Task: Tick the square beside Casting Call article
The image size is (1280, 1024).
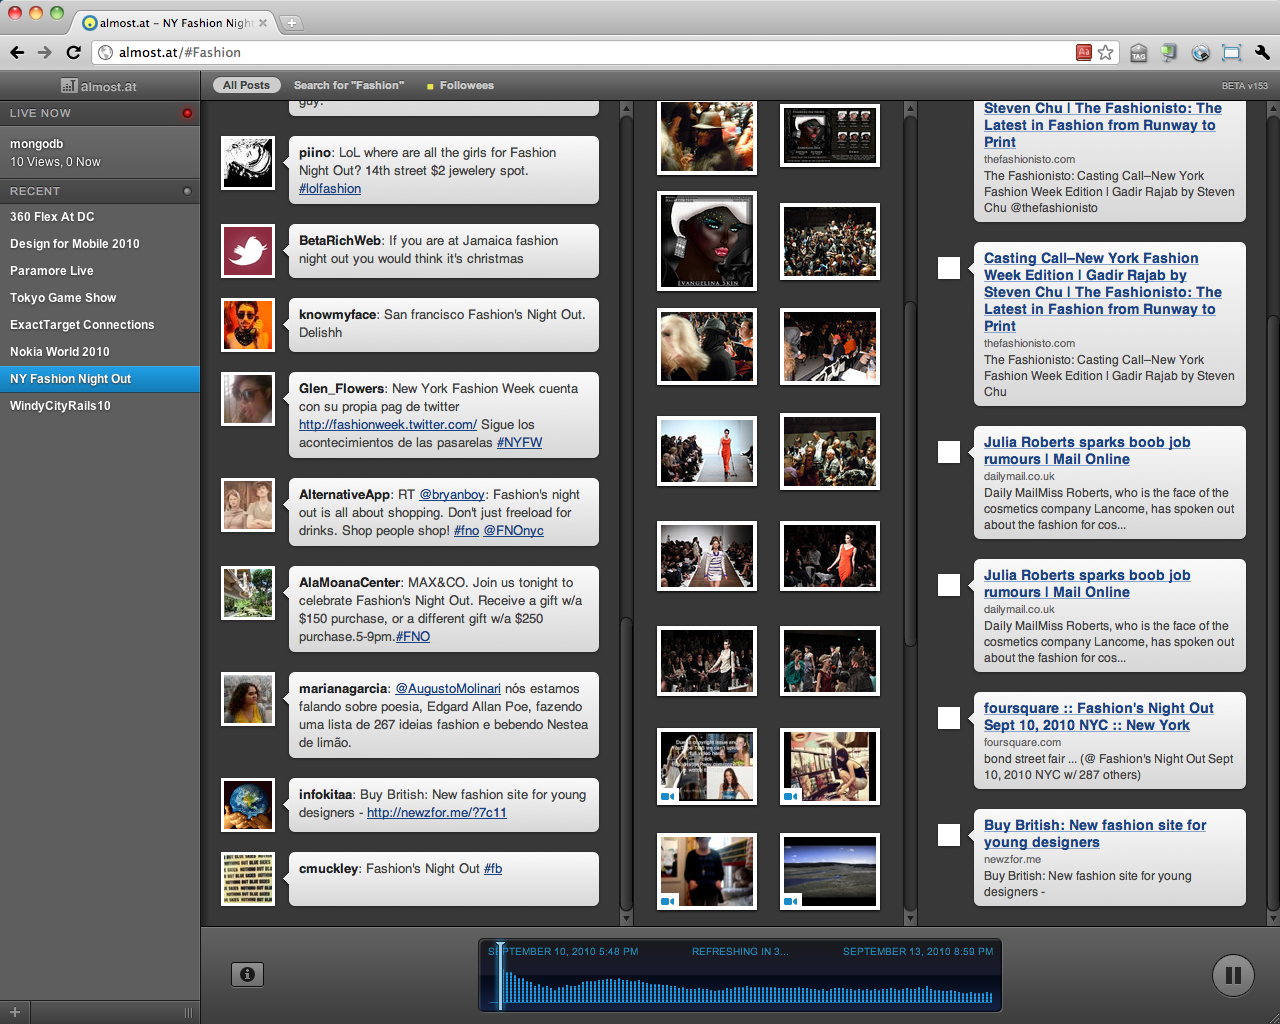Action: pyautogui.click(x=949, y=268)
